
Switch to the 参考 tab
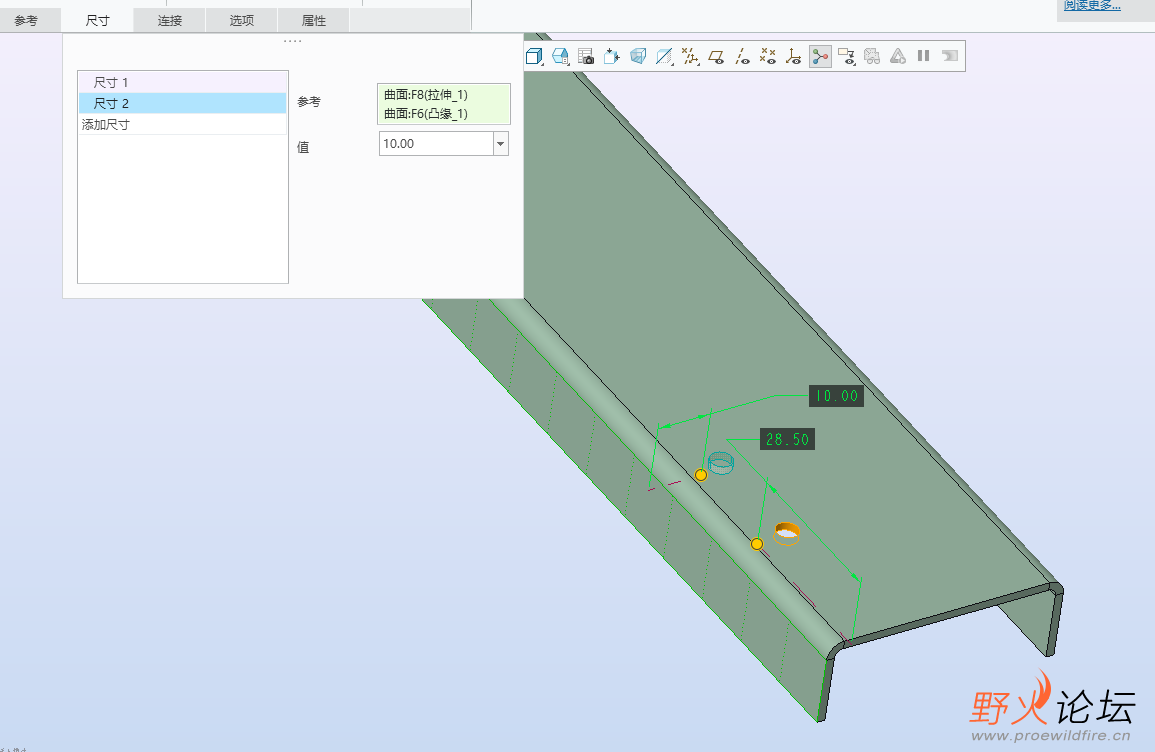click(x=27, y=21)
